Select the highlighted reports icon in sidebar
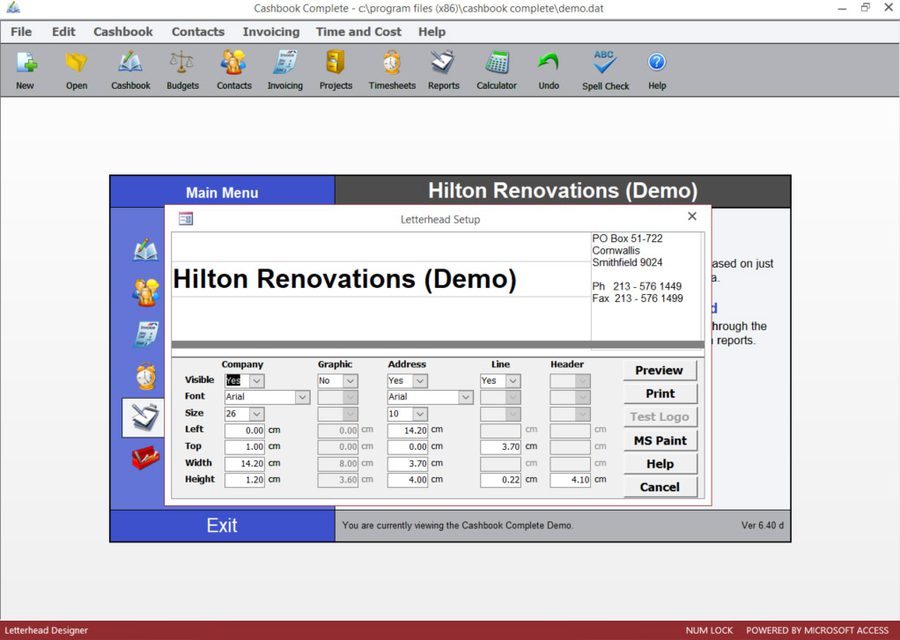 click(x=143, y=417)
